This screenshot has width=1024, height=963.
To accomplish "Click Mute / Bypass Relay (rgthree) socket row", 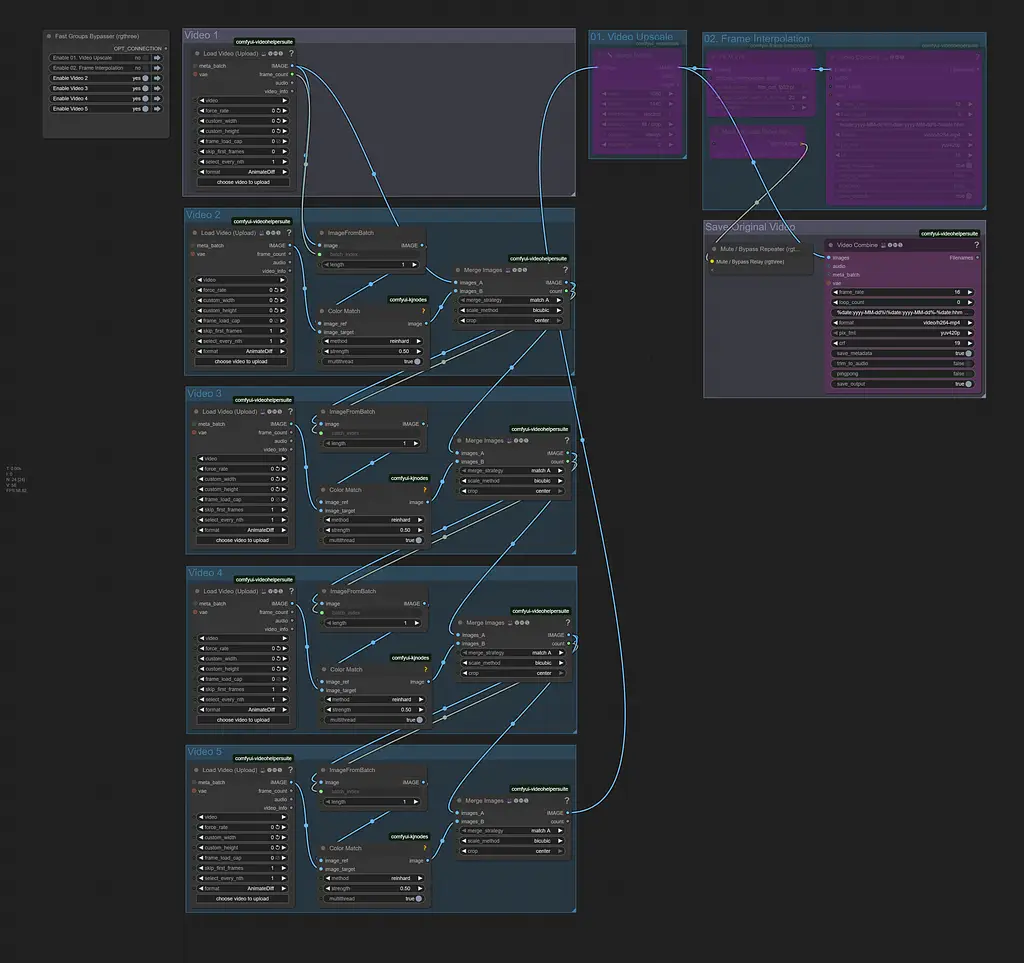I will 750,262.
